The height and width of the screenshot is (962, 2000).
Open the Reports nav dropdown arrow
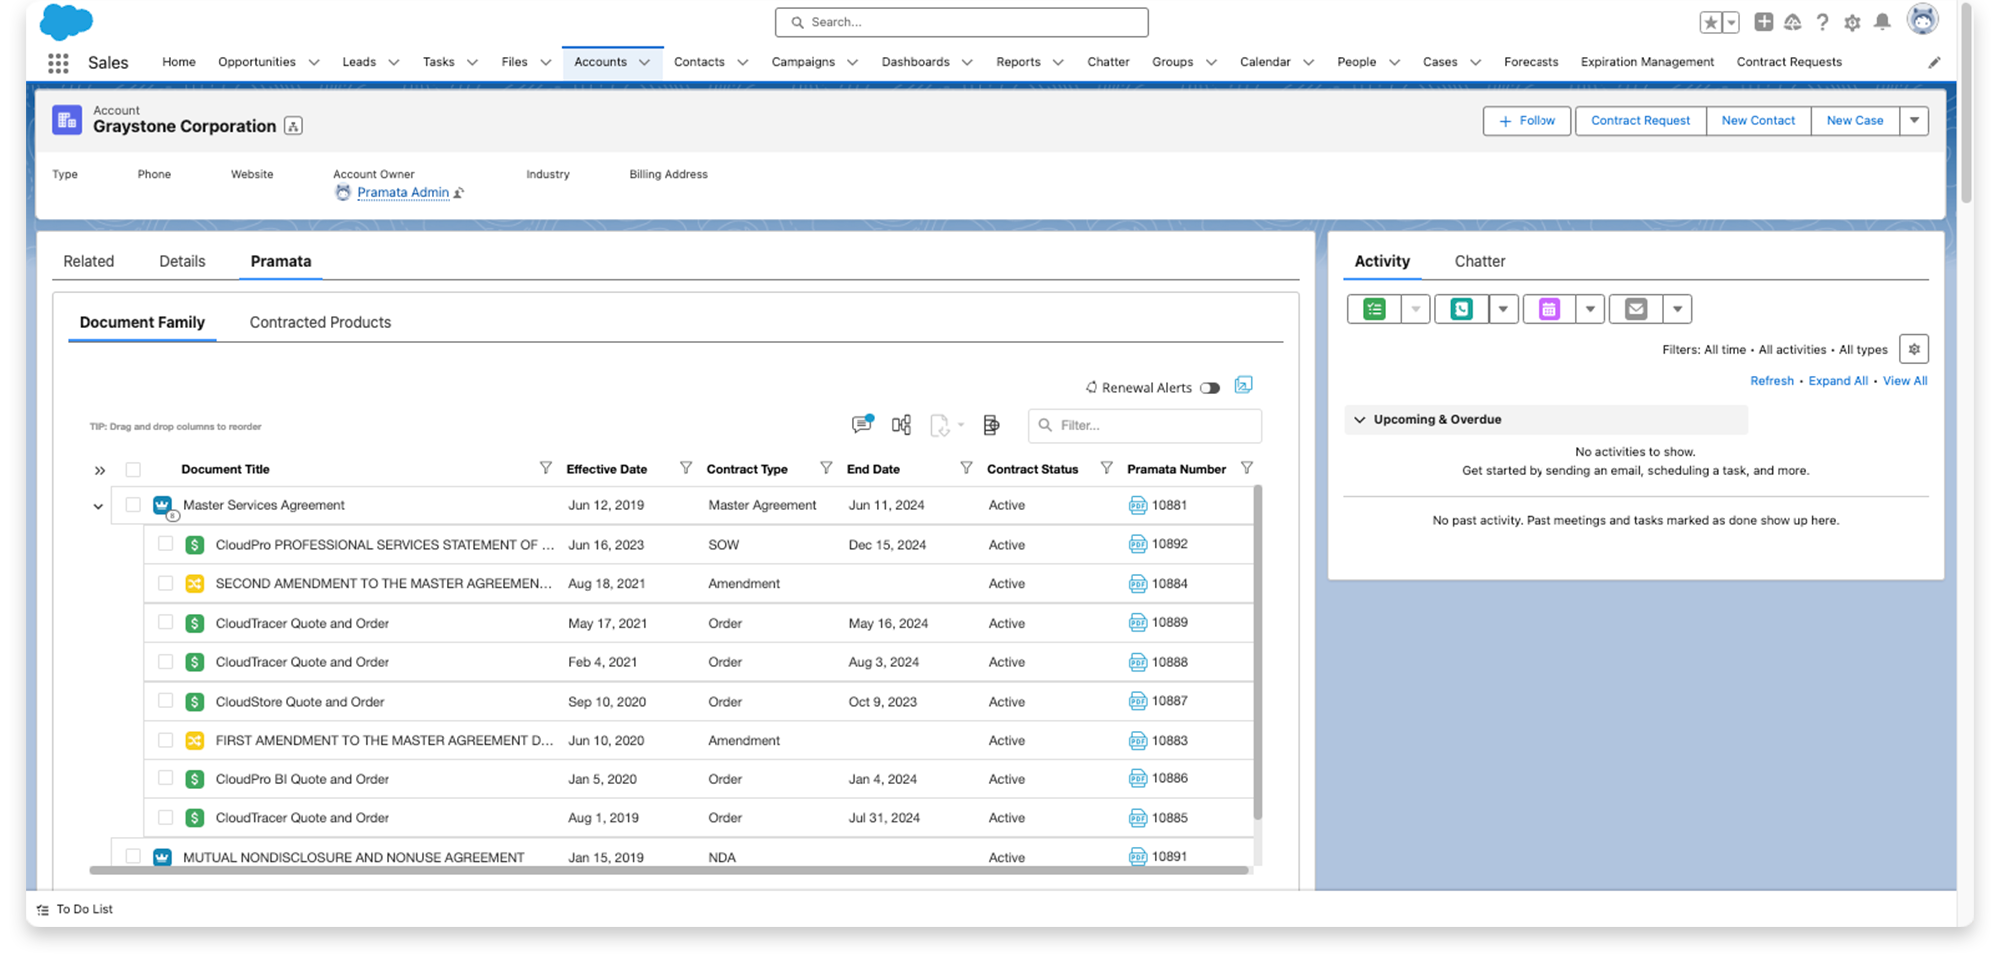coord(1058,62)
